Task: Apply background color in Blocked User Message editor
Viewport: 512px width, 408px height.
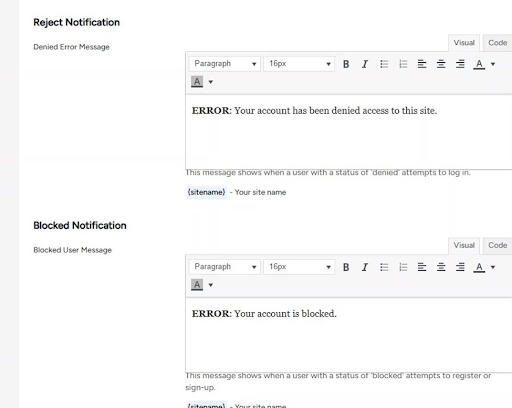Action: click(x=197, y=285)
